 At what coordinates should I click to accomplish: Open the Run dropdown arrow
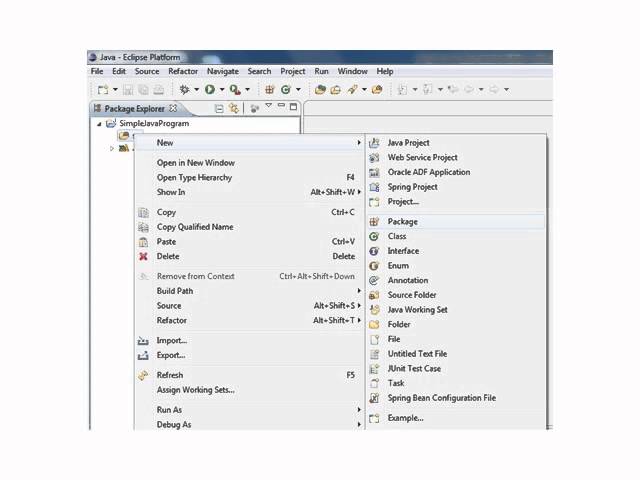(x=222, y=89)
